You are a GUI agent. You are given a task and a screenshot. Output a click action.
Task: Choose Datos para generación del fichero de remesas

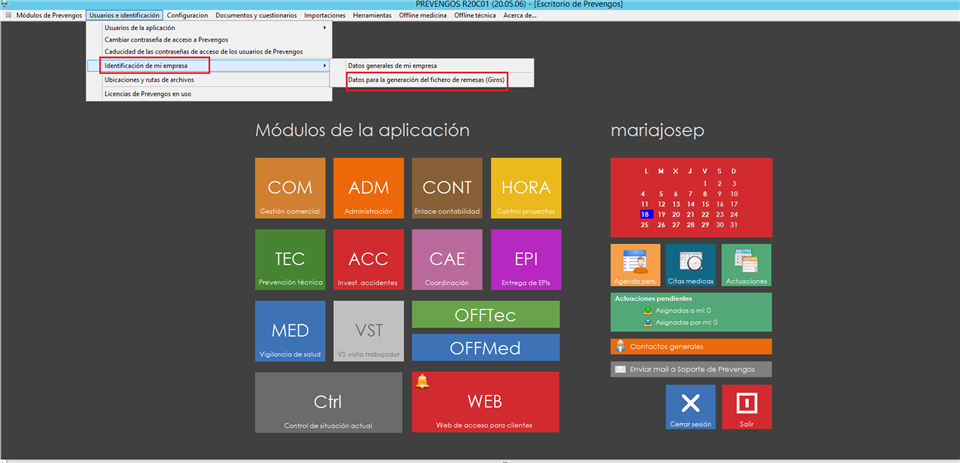(x=426, y=79)
